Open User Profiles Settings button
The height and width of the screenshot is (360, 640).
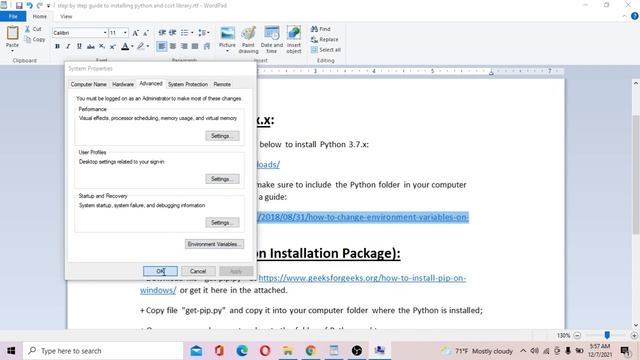[x=222, y=179]
